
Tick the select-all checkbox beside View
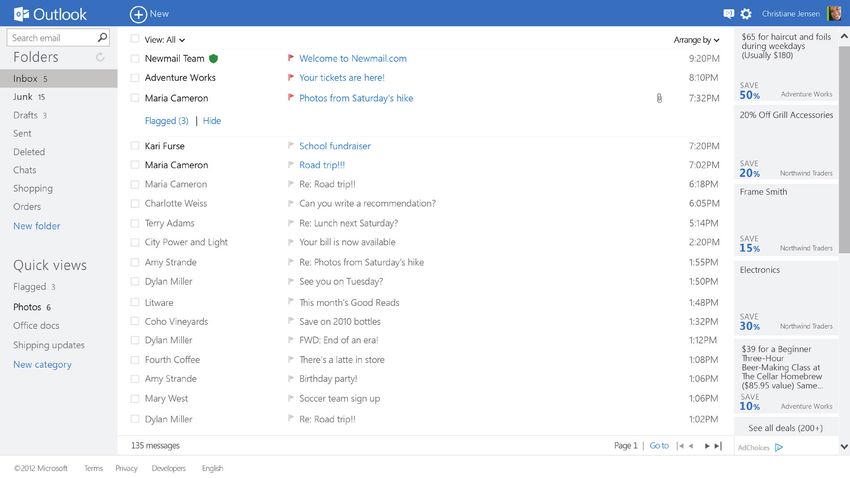pos(135,39)
